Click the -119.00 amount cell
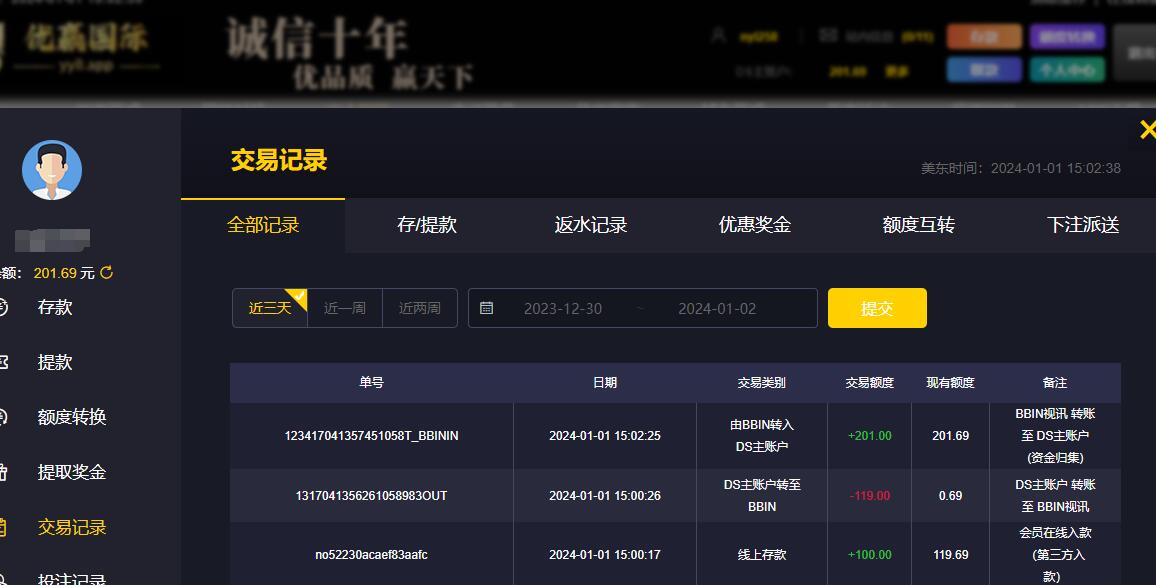 point(869,495)
